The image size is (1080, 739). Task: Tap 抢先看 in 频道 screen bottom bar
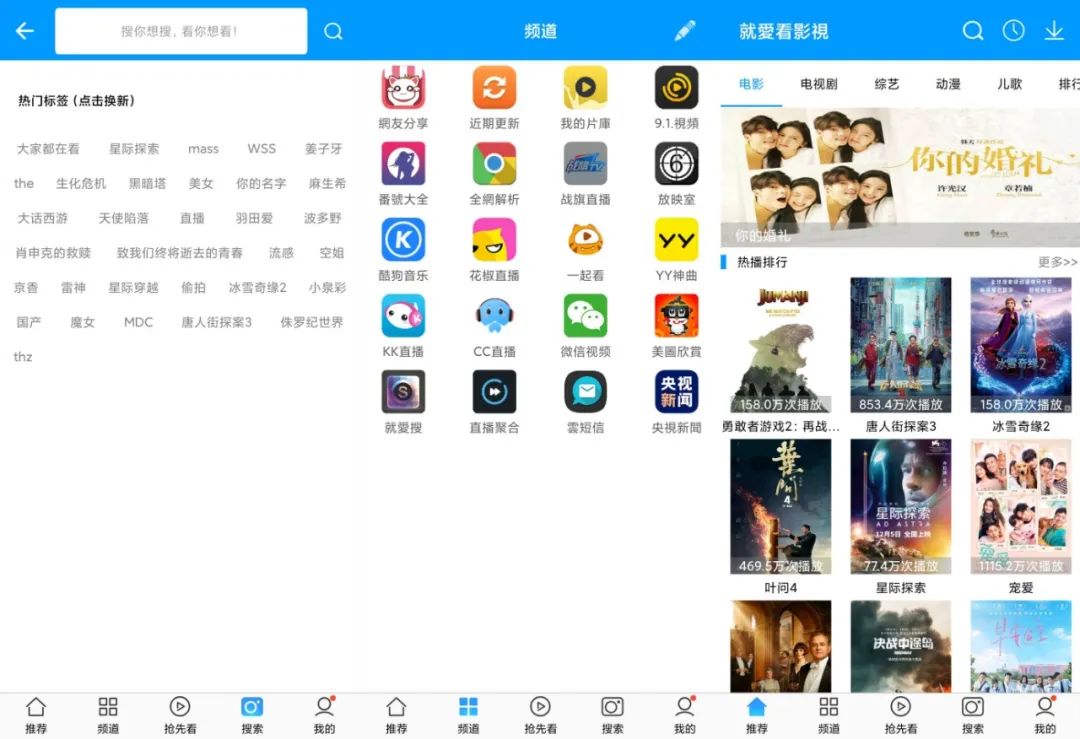(x=540, y=716)
